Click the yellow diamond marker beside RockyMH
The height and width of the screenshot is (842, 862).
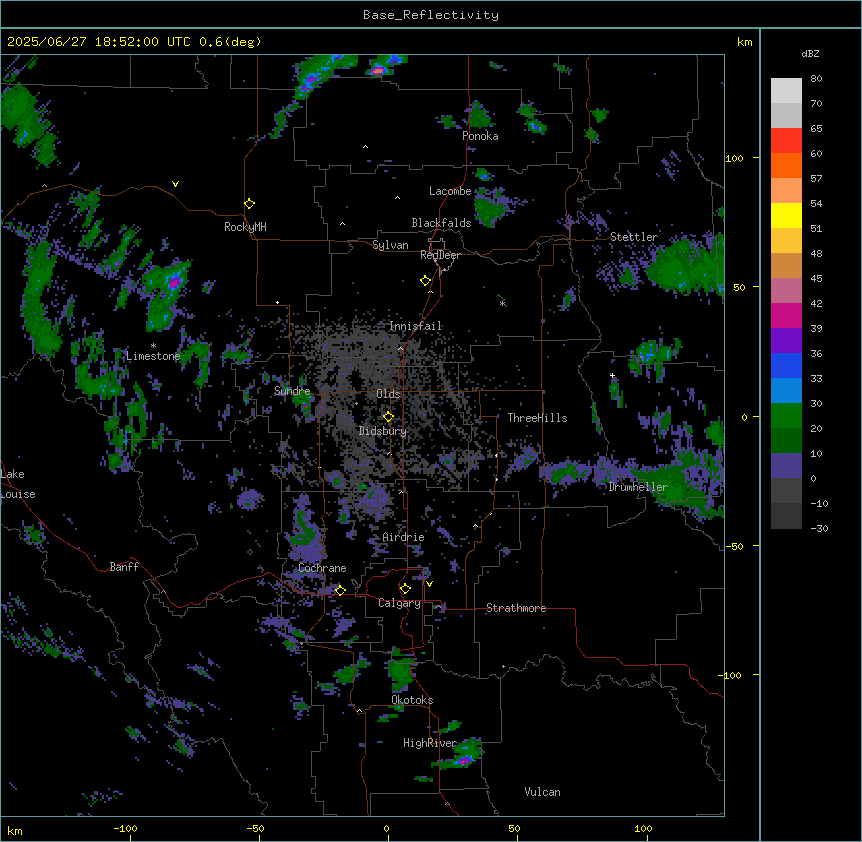(250, 204)
